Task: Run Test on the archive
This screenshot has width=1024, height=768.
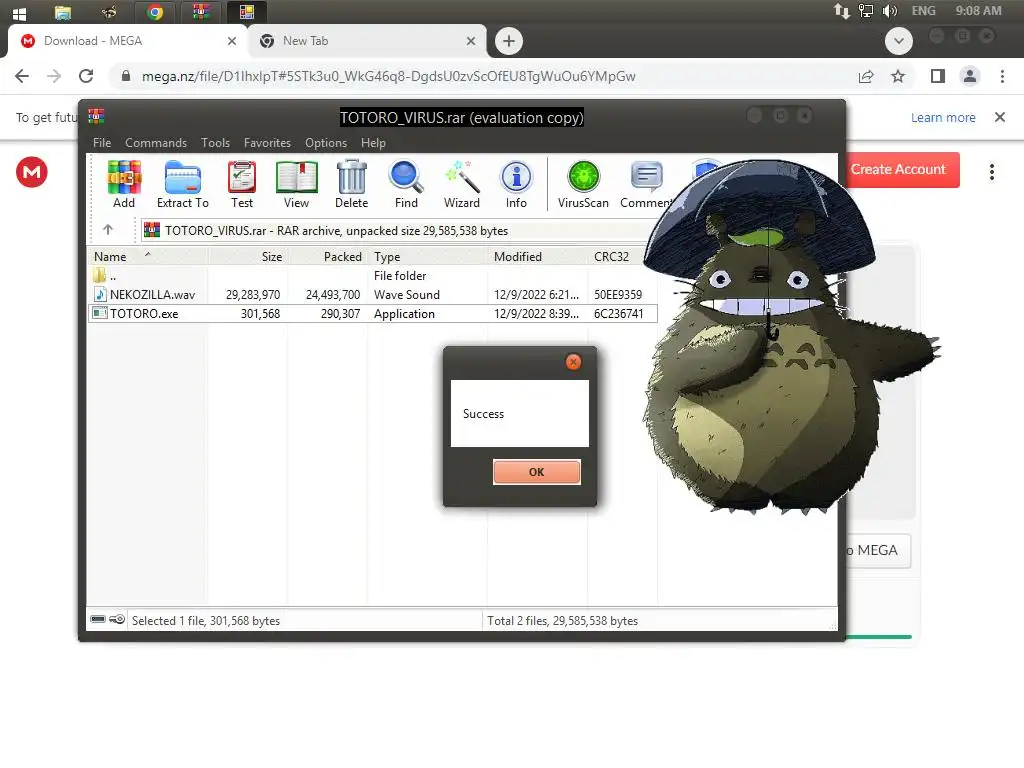Action: pyautogui.click(x=242, y=185)
